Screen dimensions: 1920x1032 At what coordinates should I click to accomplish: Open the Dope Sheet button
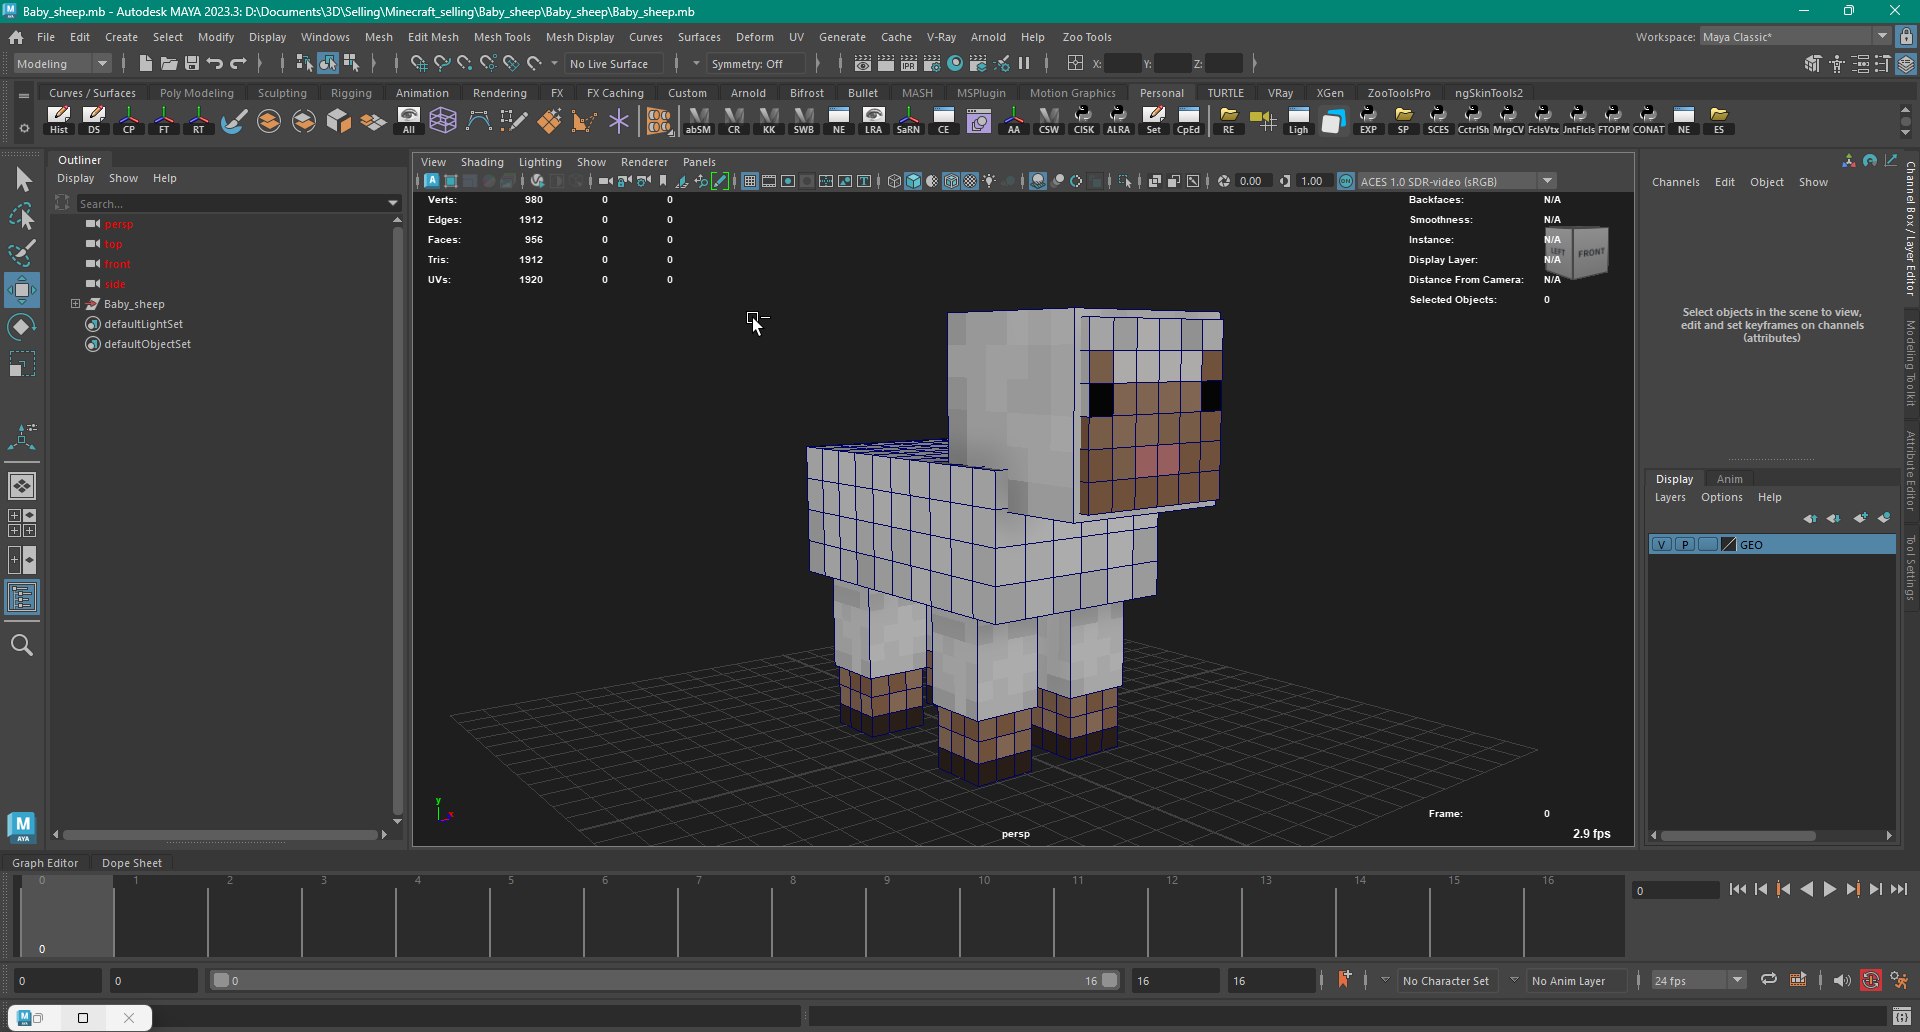pyautogui.click(x=131, y=863)
